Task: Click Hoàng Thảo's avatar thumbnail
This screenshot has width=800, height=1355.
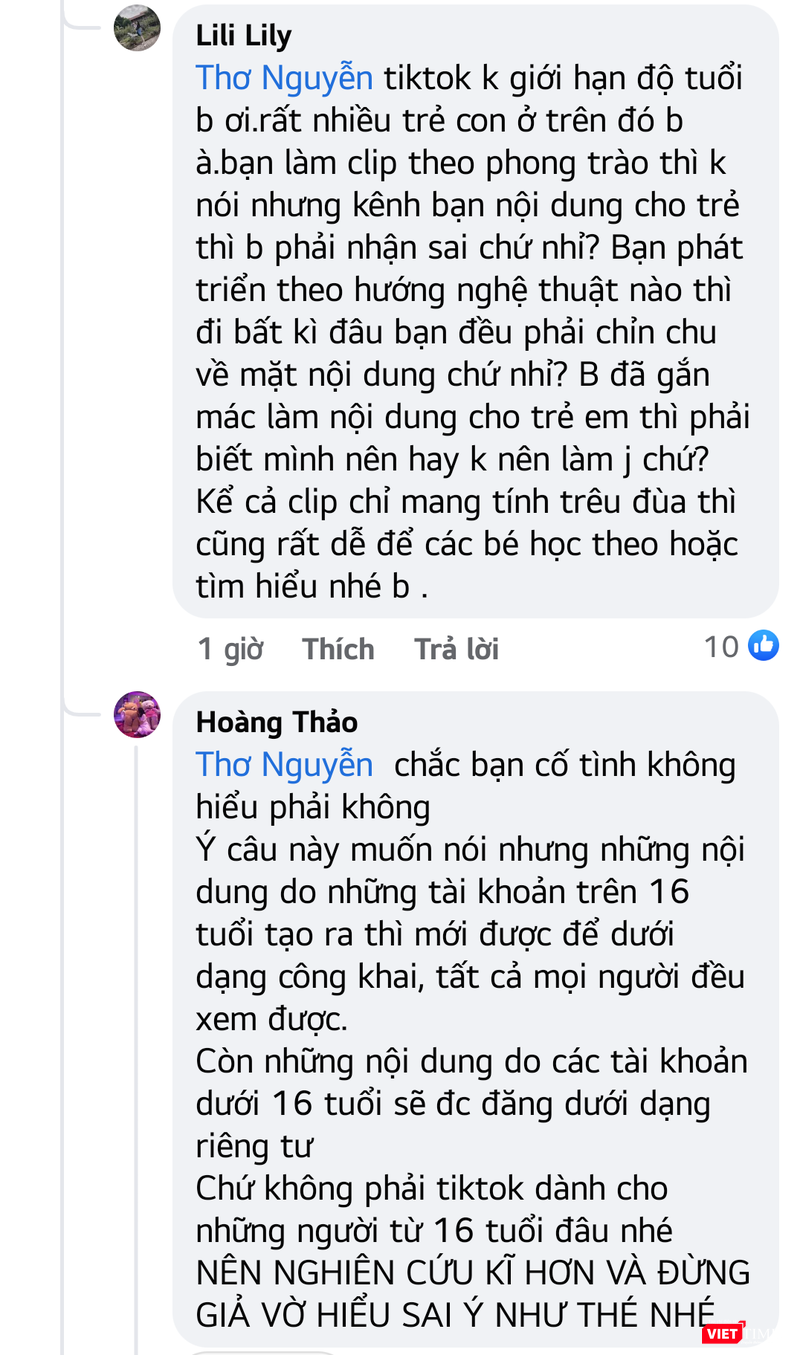Action: point(137,715)
